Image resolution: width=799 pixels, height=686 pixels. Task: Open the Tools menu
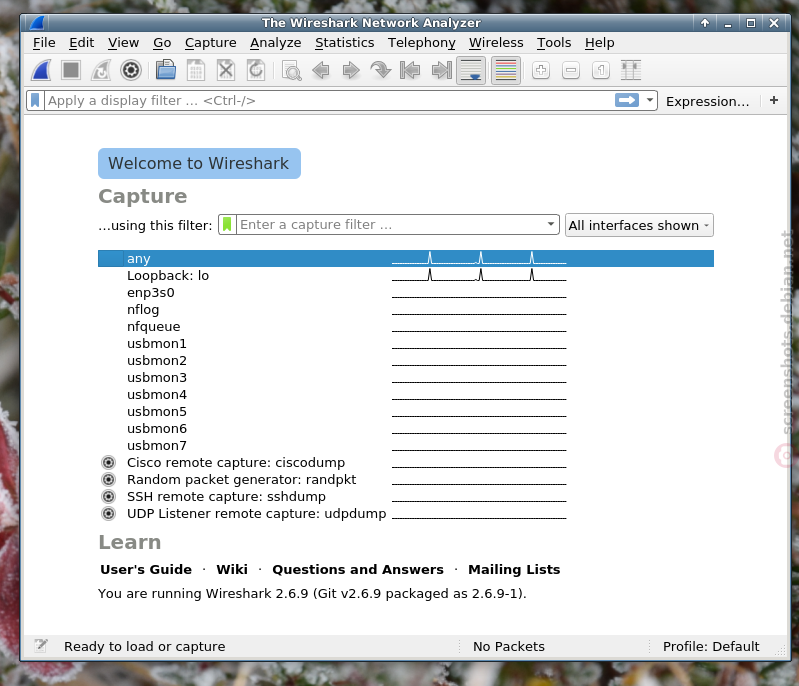point(554,43)
